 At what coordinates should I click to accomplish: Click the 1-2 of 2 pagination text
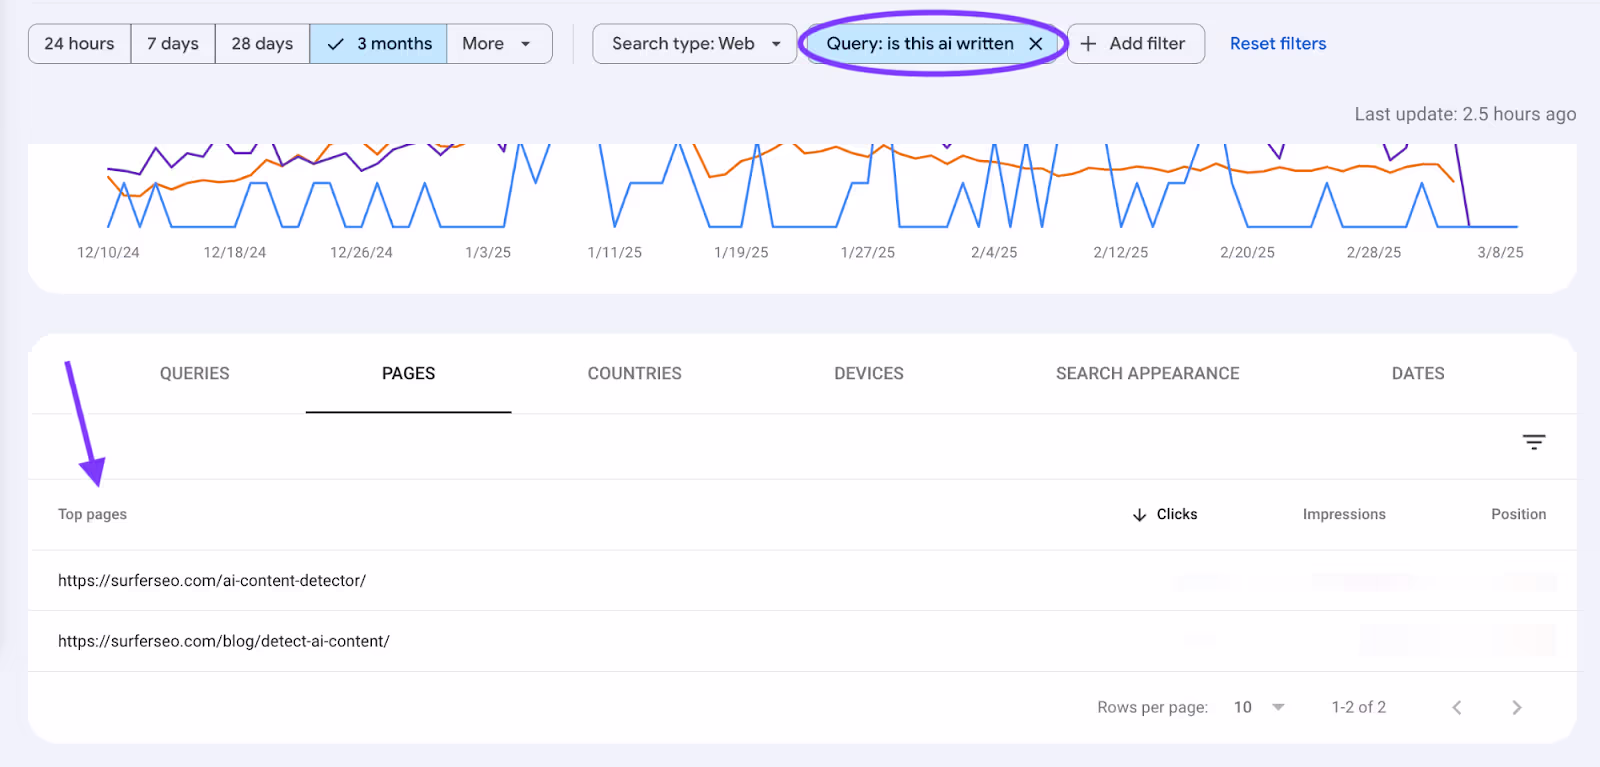(x=1358, y=707)
